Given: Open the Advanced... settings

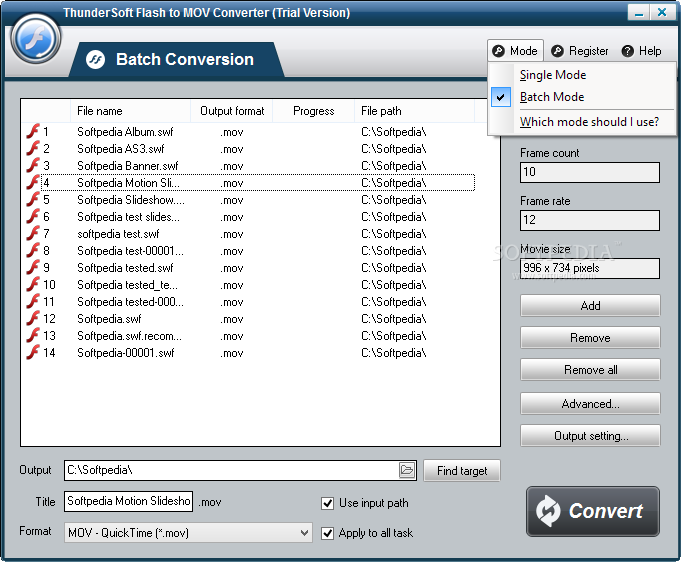Looking at the screenshot, I should click(x=590, y=404).
